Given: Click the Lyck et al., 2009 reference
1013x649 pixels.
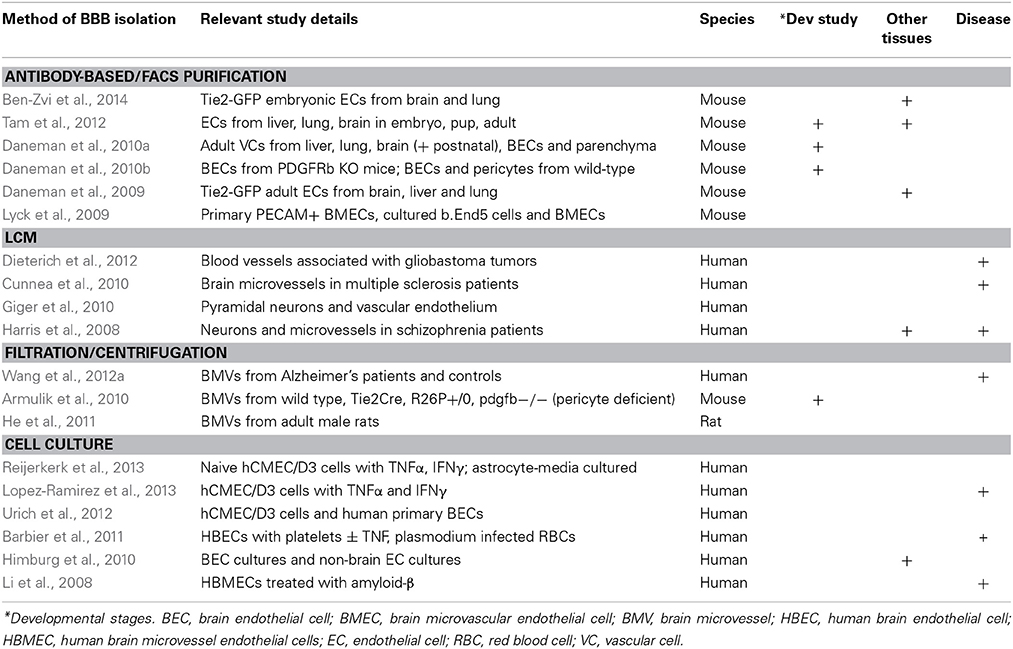Looking at the screenshot, I should [x=56, y=214].
